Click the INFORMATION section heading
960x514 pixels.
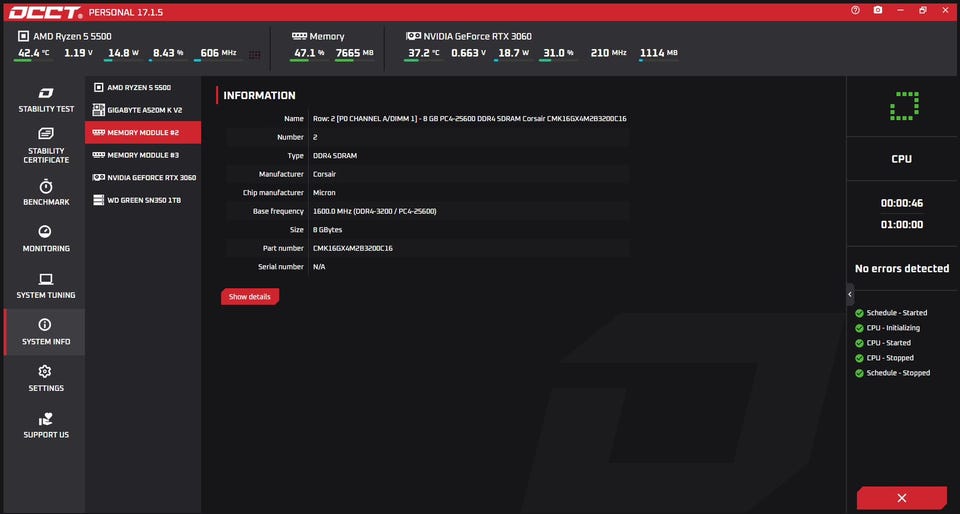(260, 95)
